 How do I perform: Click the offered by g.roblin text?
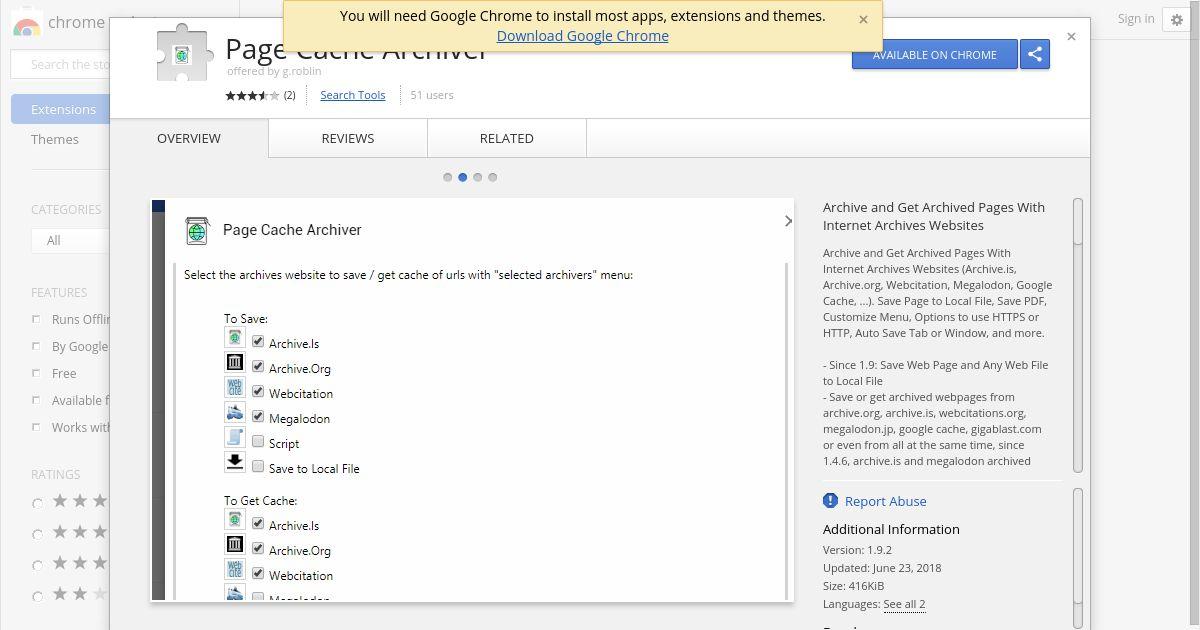coord(274,71)
